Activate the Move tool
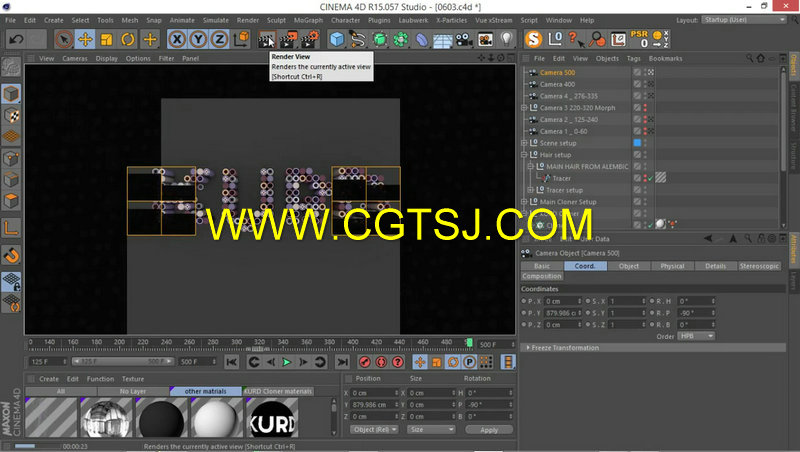 (x=85, y=39)
